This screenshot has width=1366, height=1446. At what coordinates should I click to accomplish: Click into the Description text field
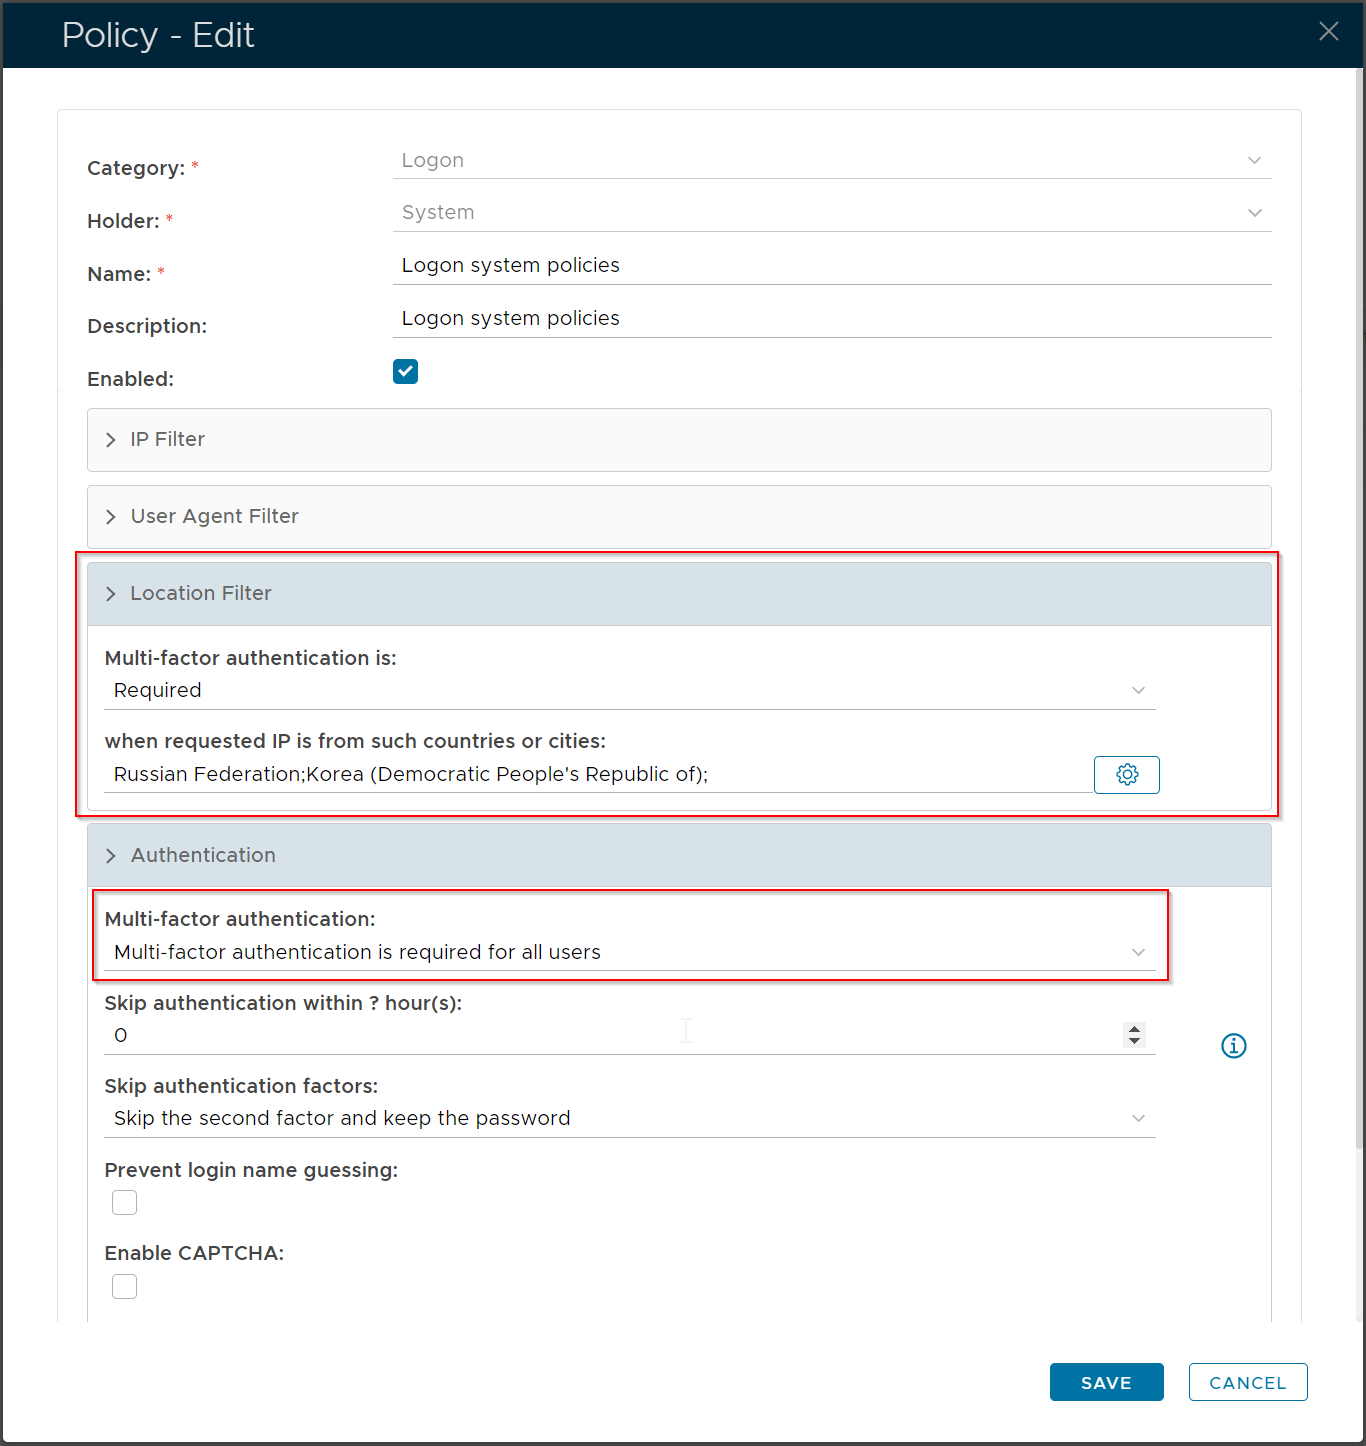click(x=831, y=319)
